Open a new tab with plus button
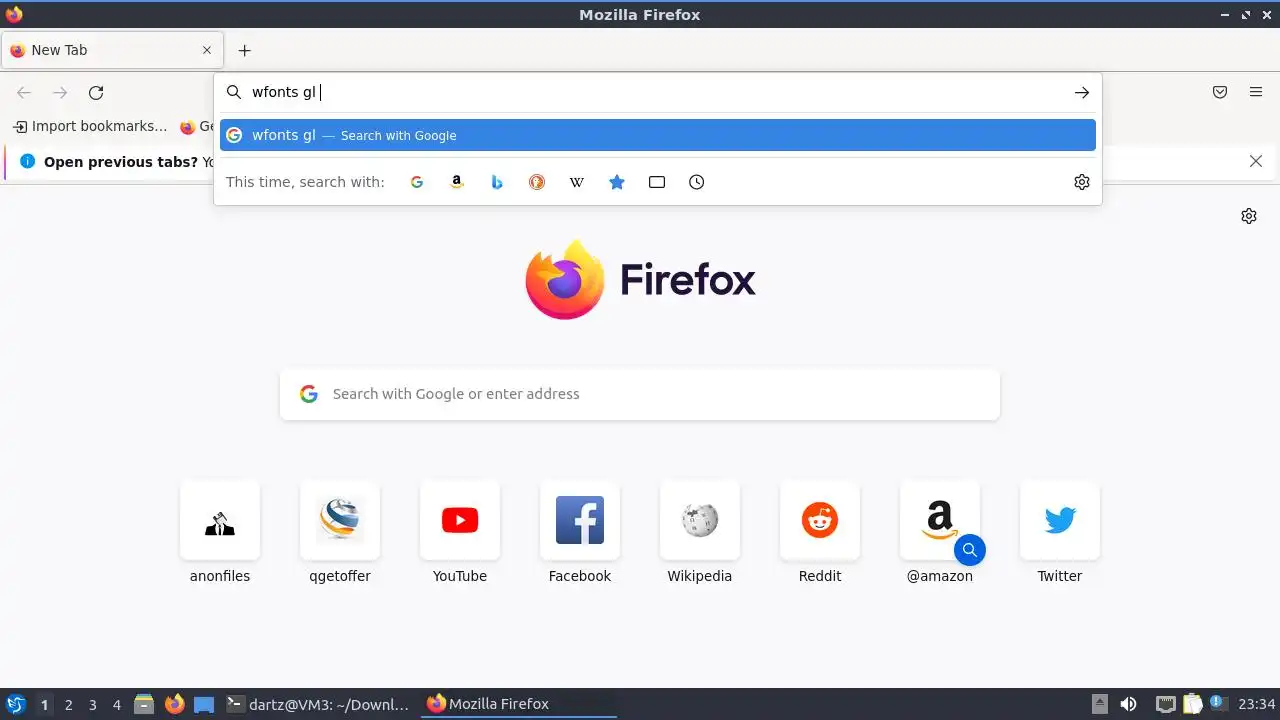 tap(244, 50)
